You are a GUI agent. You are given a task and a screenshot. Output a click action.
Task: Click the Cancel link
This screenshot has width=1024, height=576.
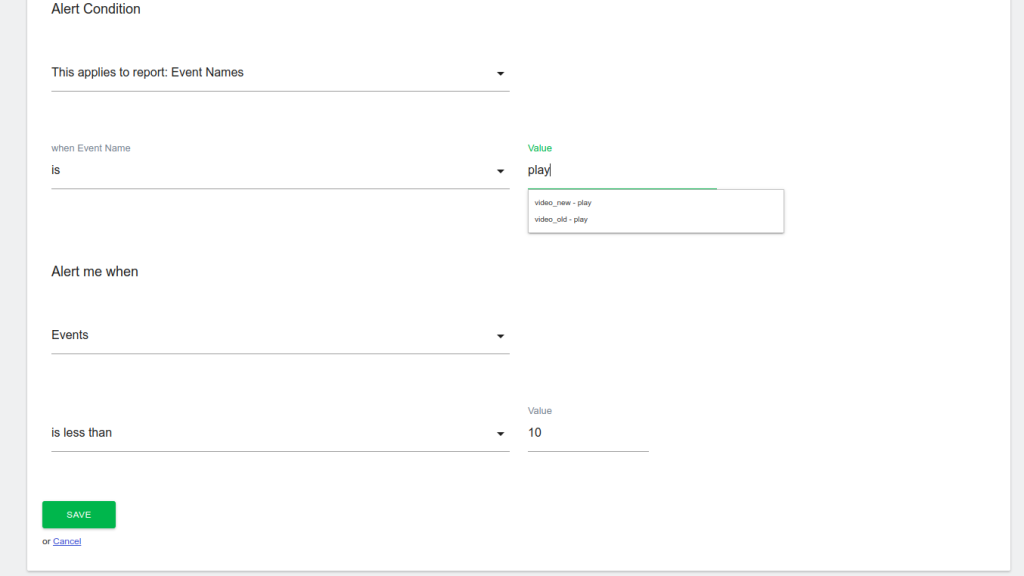pos(67,541)
